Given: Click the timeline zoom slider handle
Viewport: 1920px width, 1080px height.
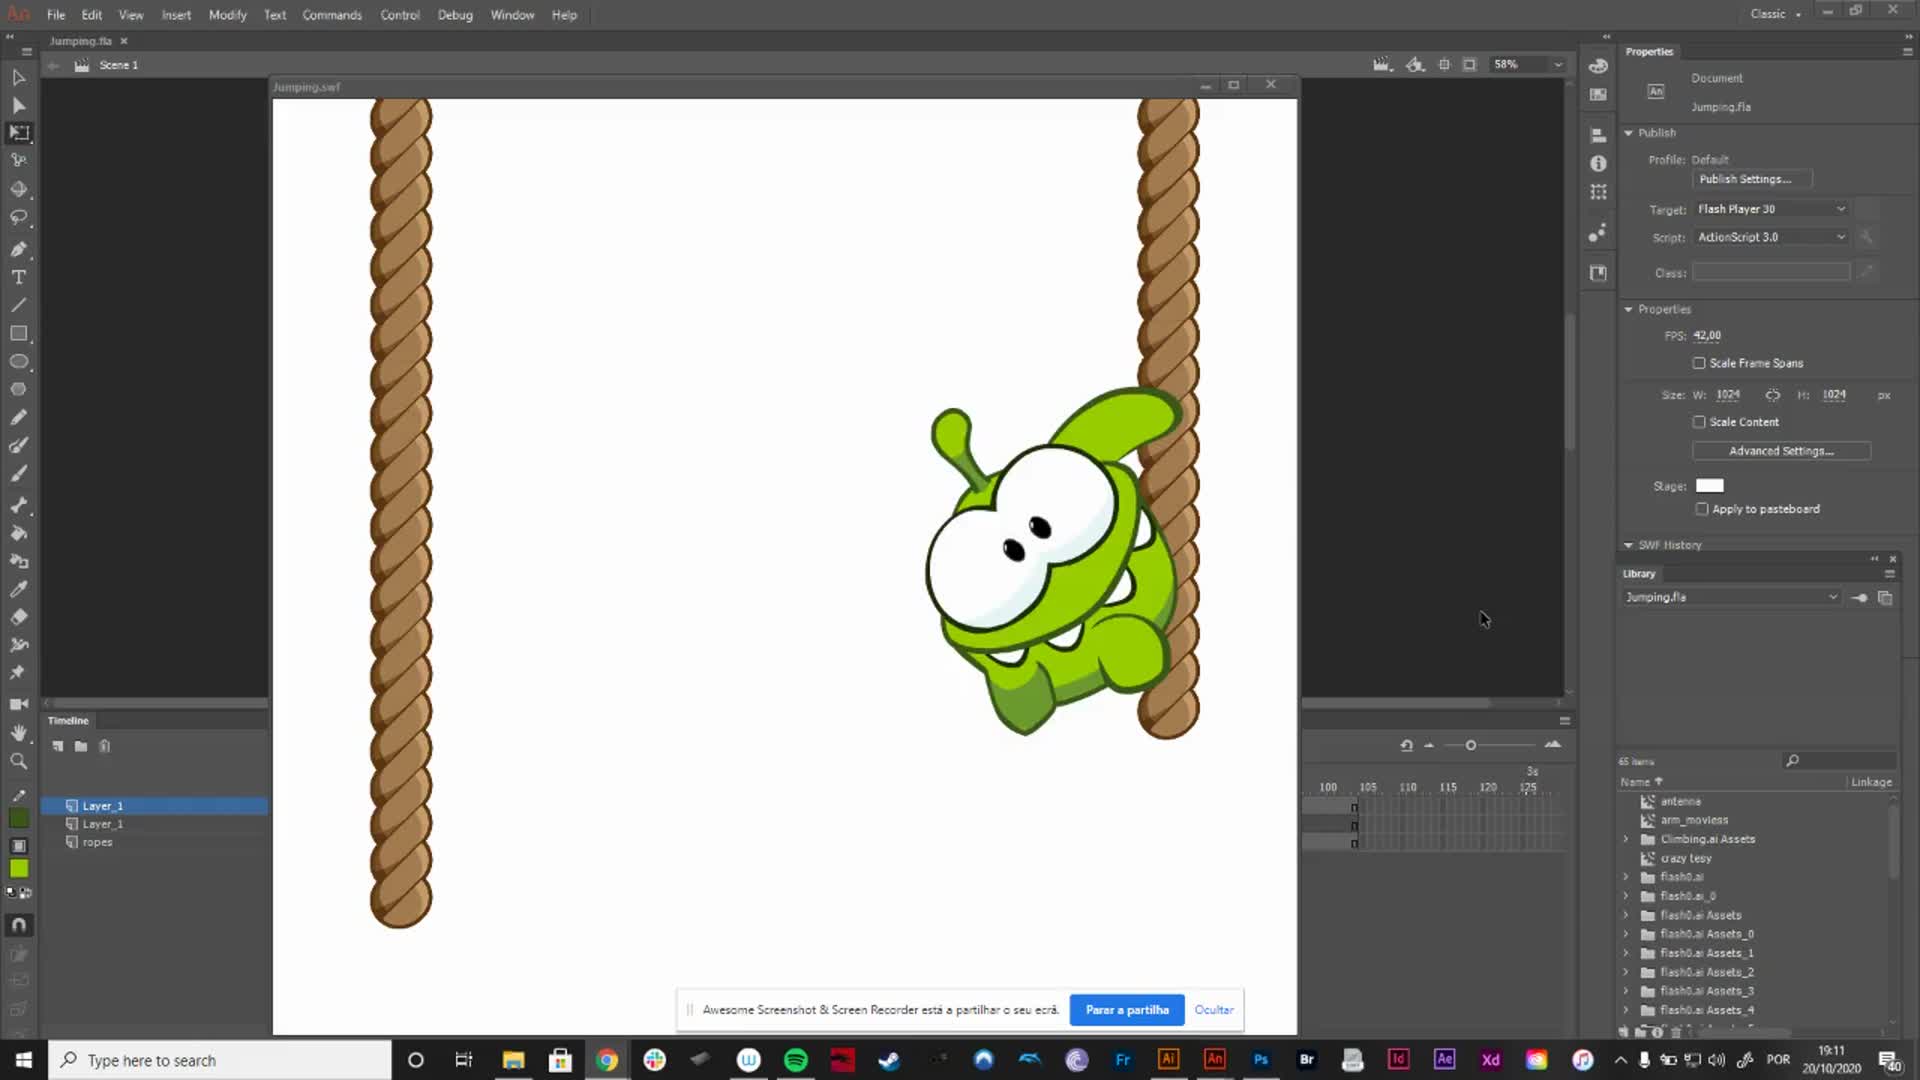Looking at the screenshot, I should point(1470,745).
